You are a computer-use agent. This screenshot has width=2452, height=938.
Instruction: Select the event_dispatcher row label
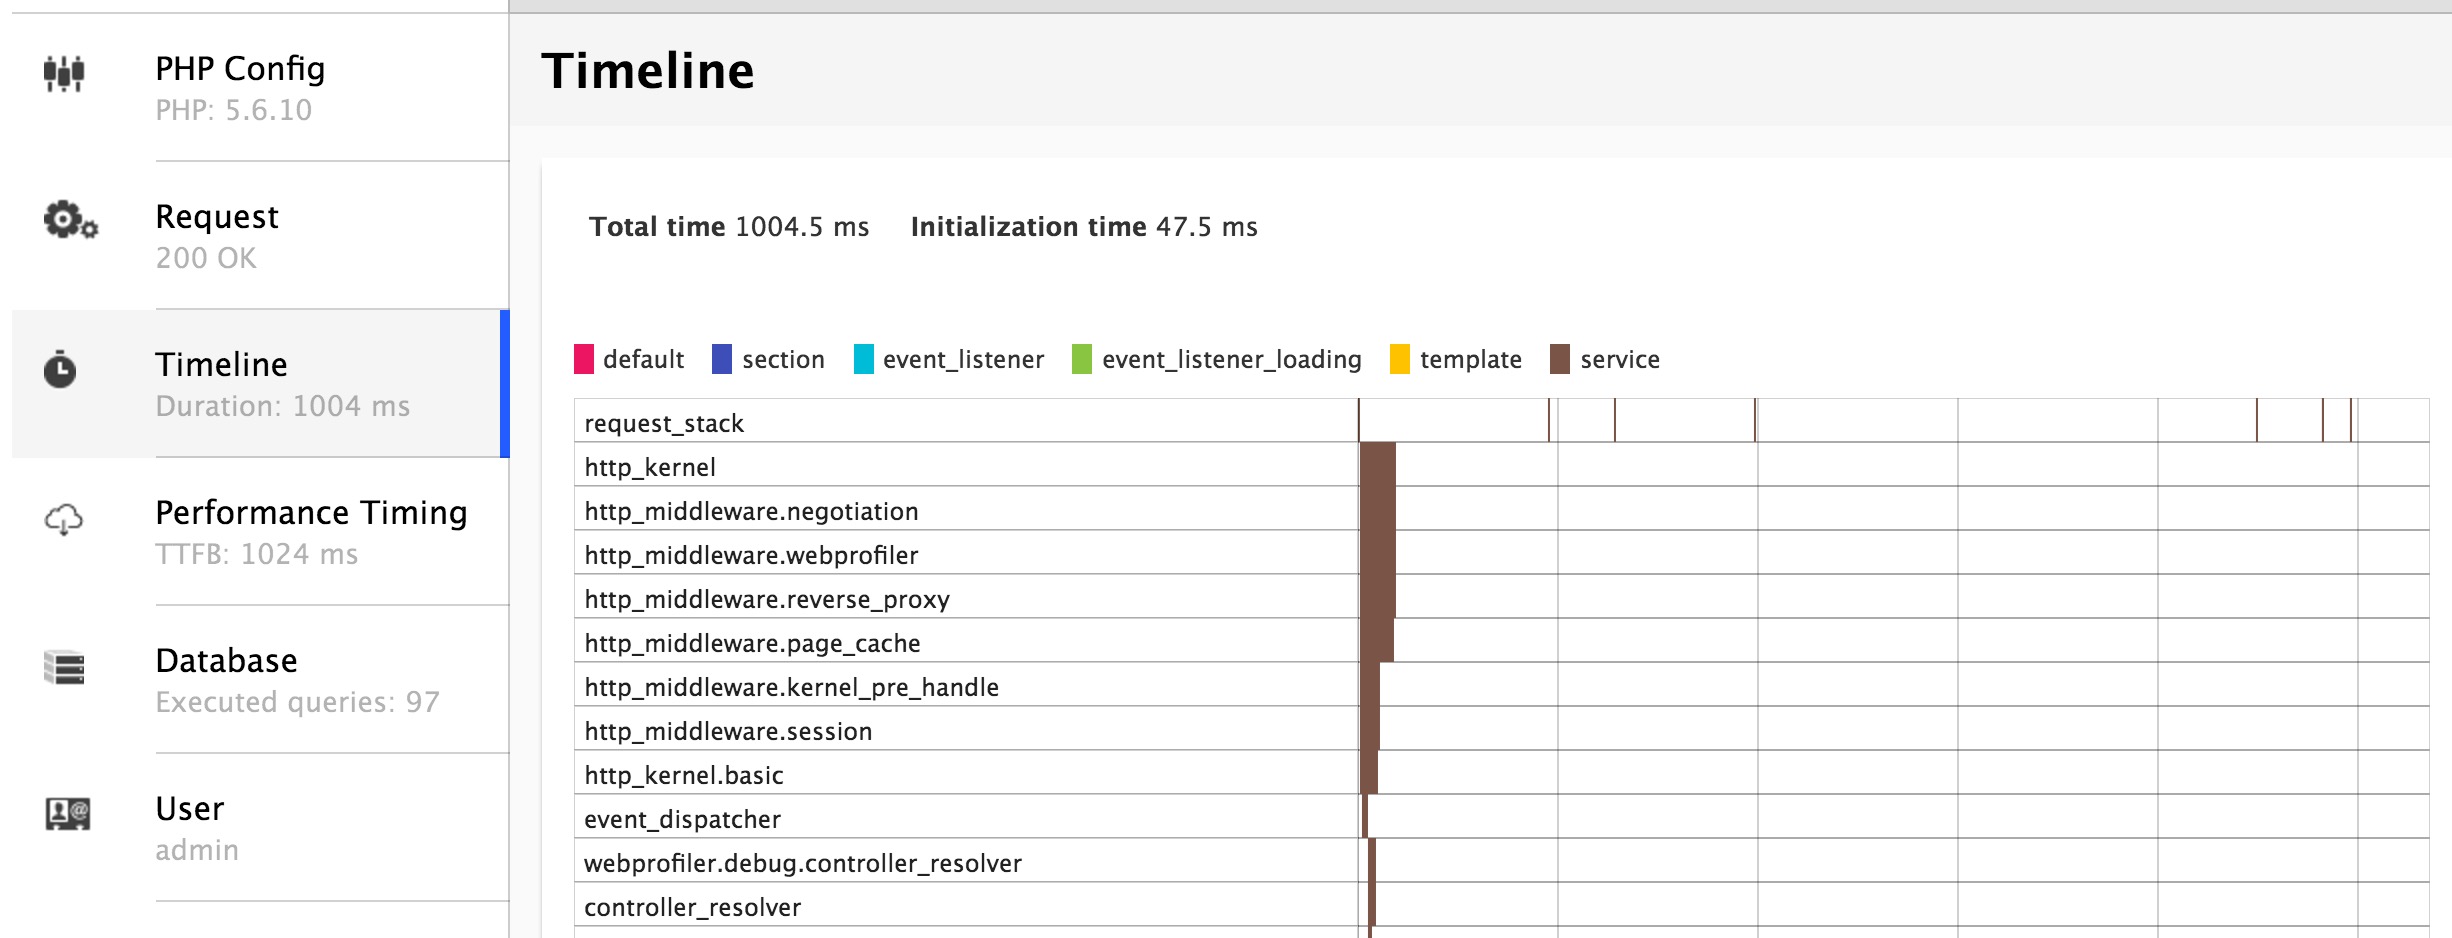tap(682, 819)
